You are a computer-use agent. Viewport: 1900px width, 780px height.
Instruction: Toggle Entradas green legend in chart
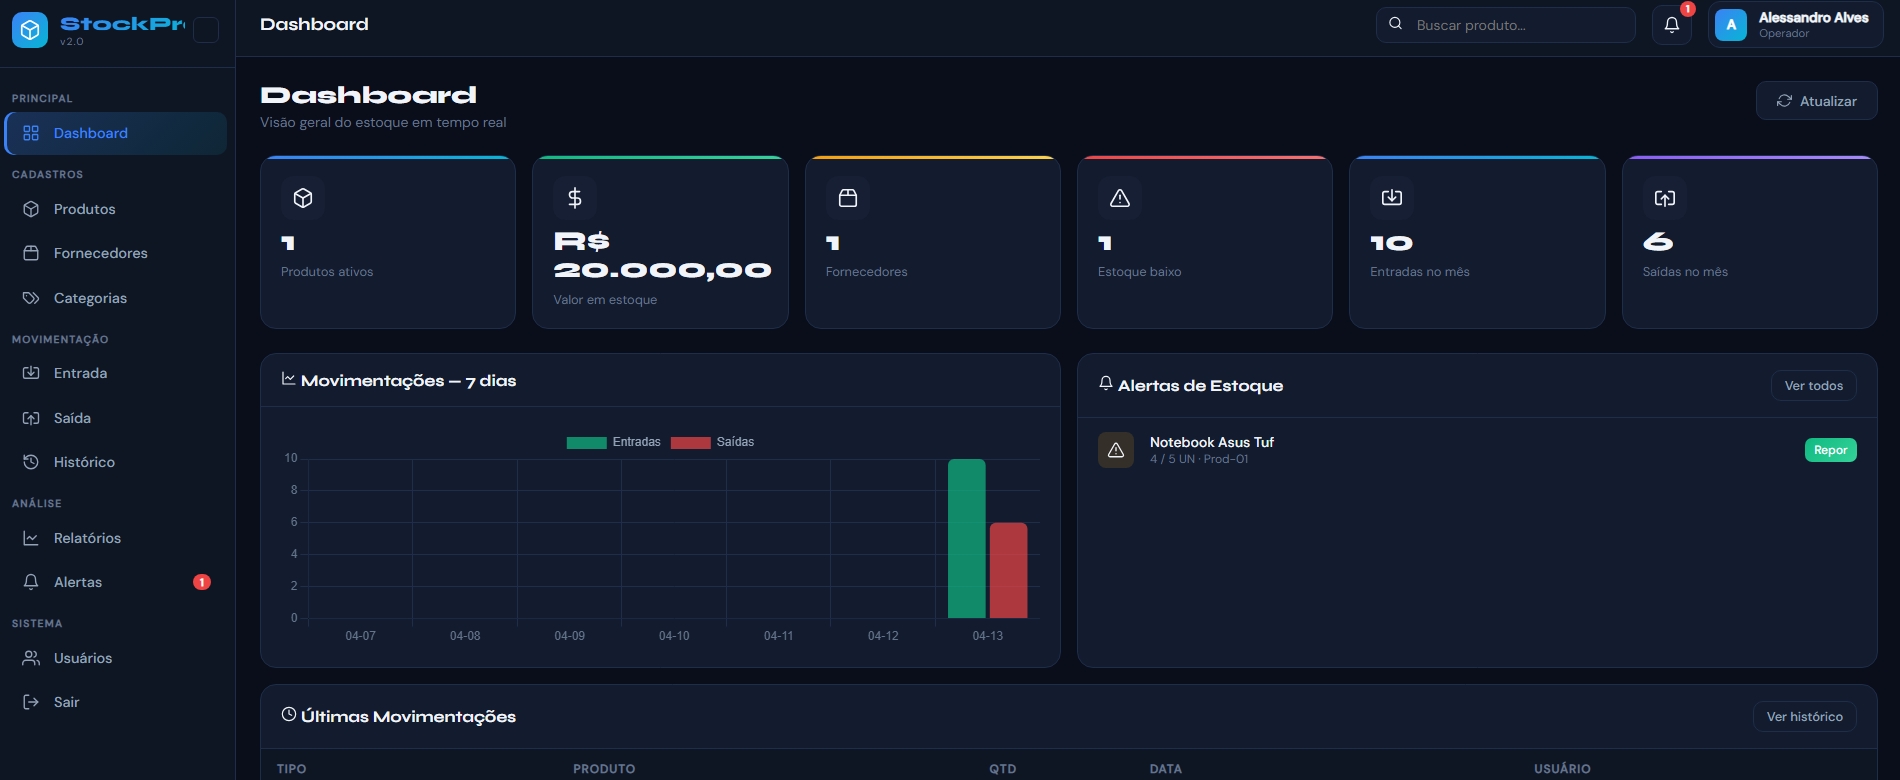(x=613, y=442)
